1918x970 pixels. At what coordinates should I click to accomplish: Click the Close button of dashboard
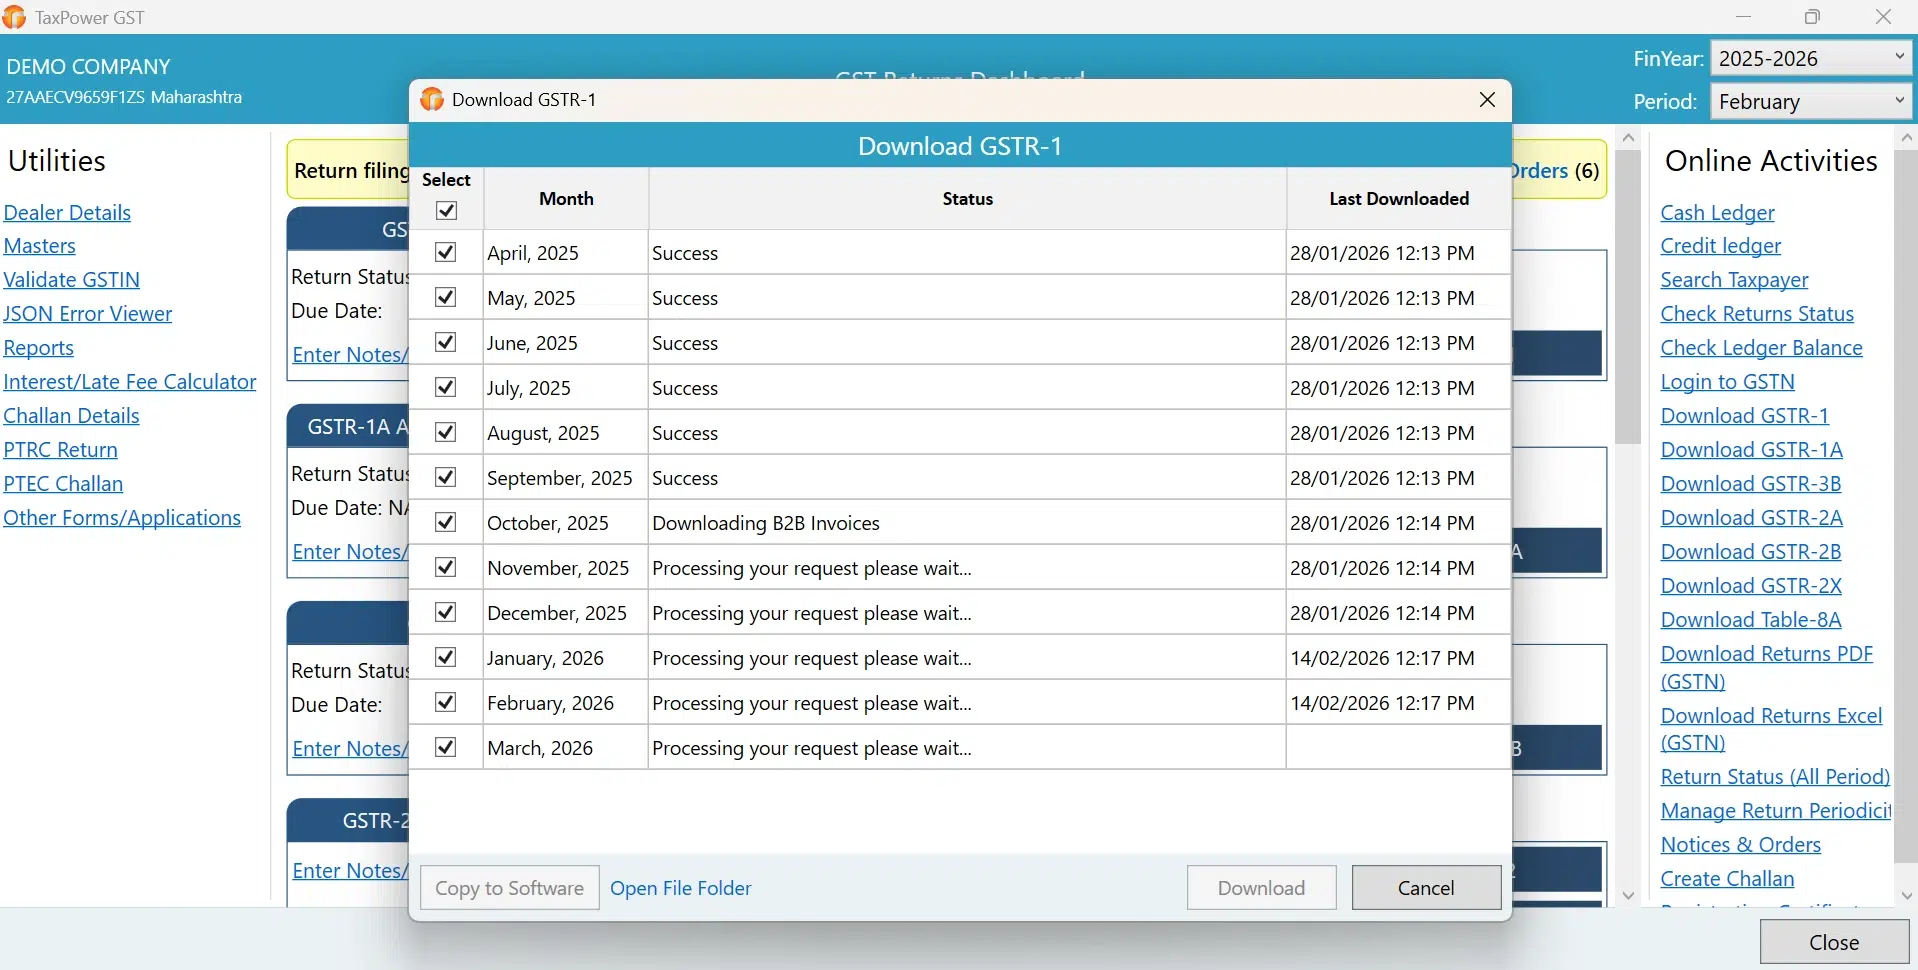click(1835, 942)
